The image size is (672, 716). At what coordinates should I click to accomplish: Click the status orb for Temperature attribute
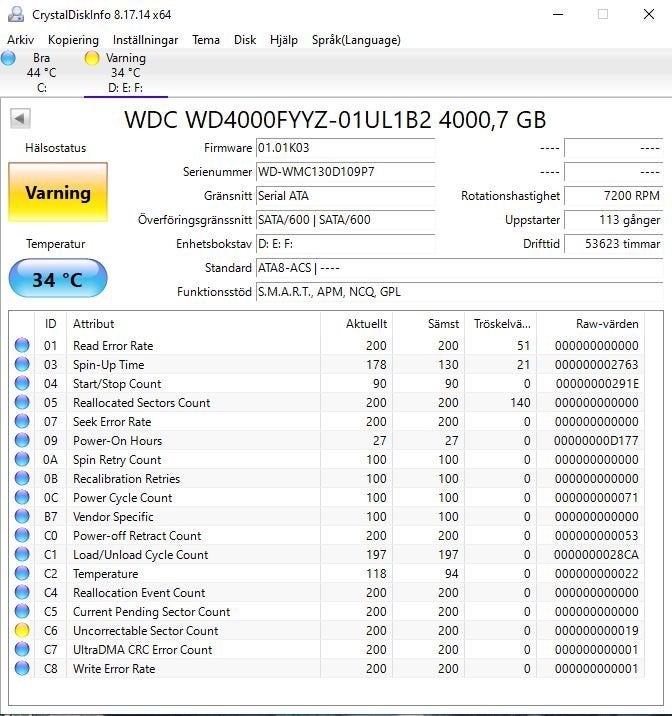pyautogui.click(x=22, y=574)
